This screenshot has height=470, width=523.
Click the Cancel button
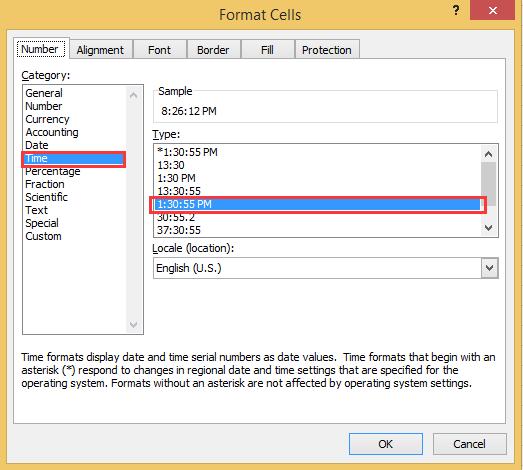click(470, 444)
